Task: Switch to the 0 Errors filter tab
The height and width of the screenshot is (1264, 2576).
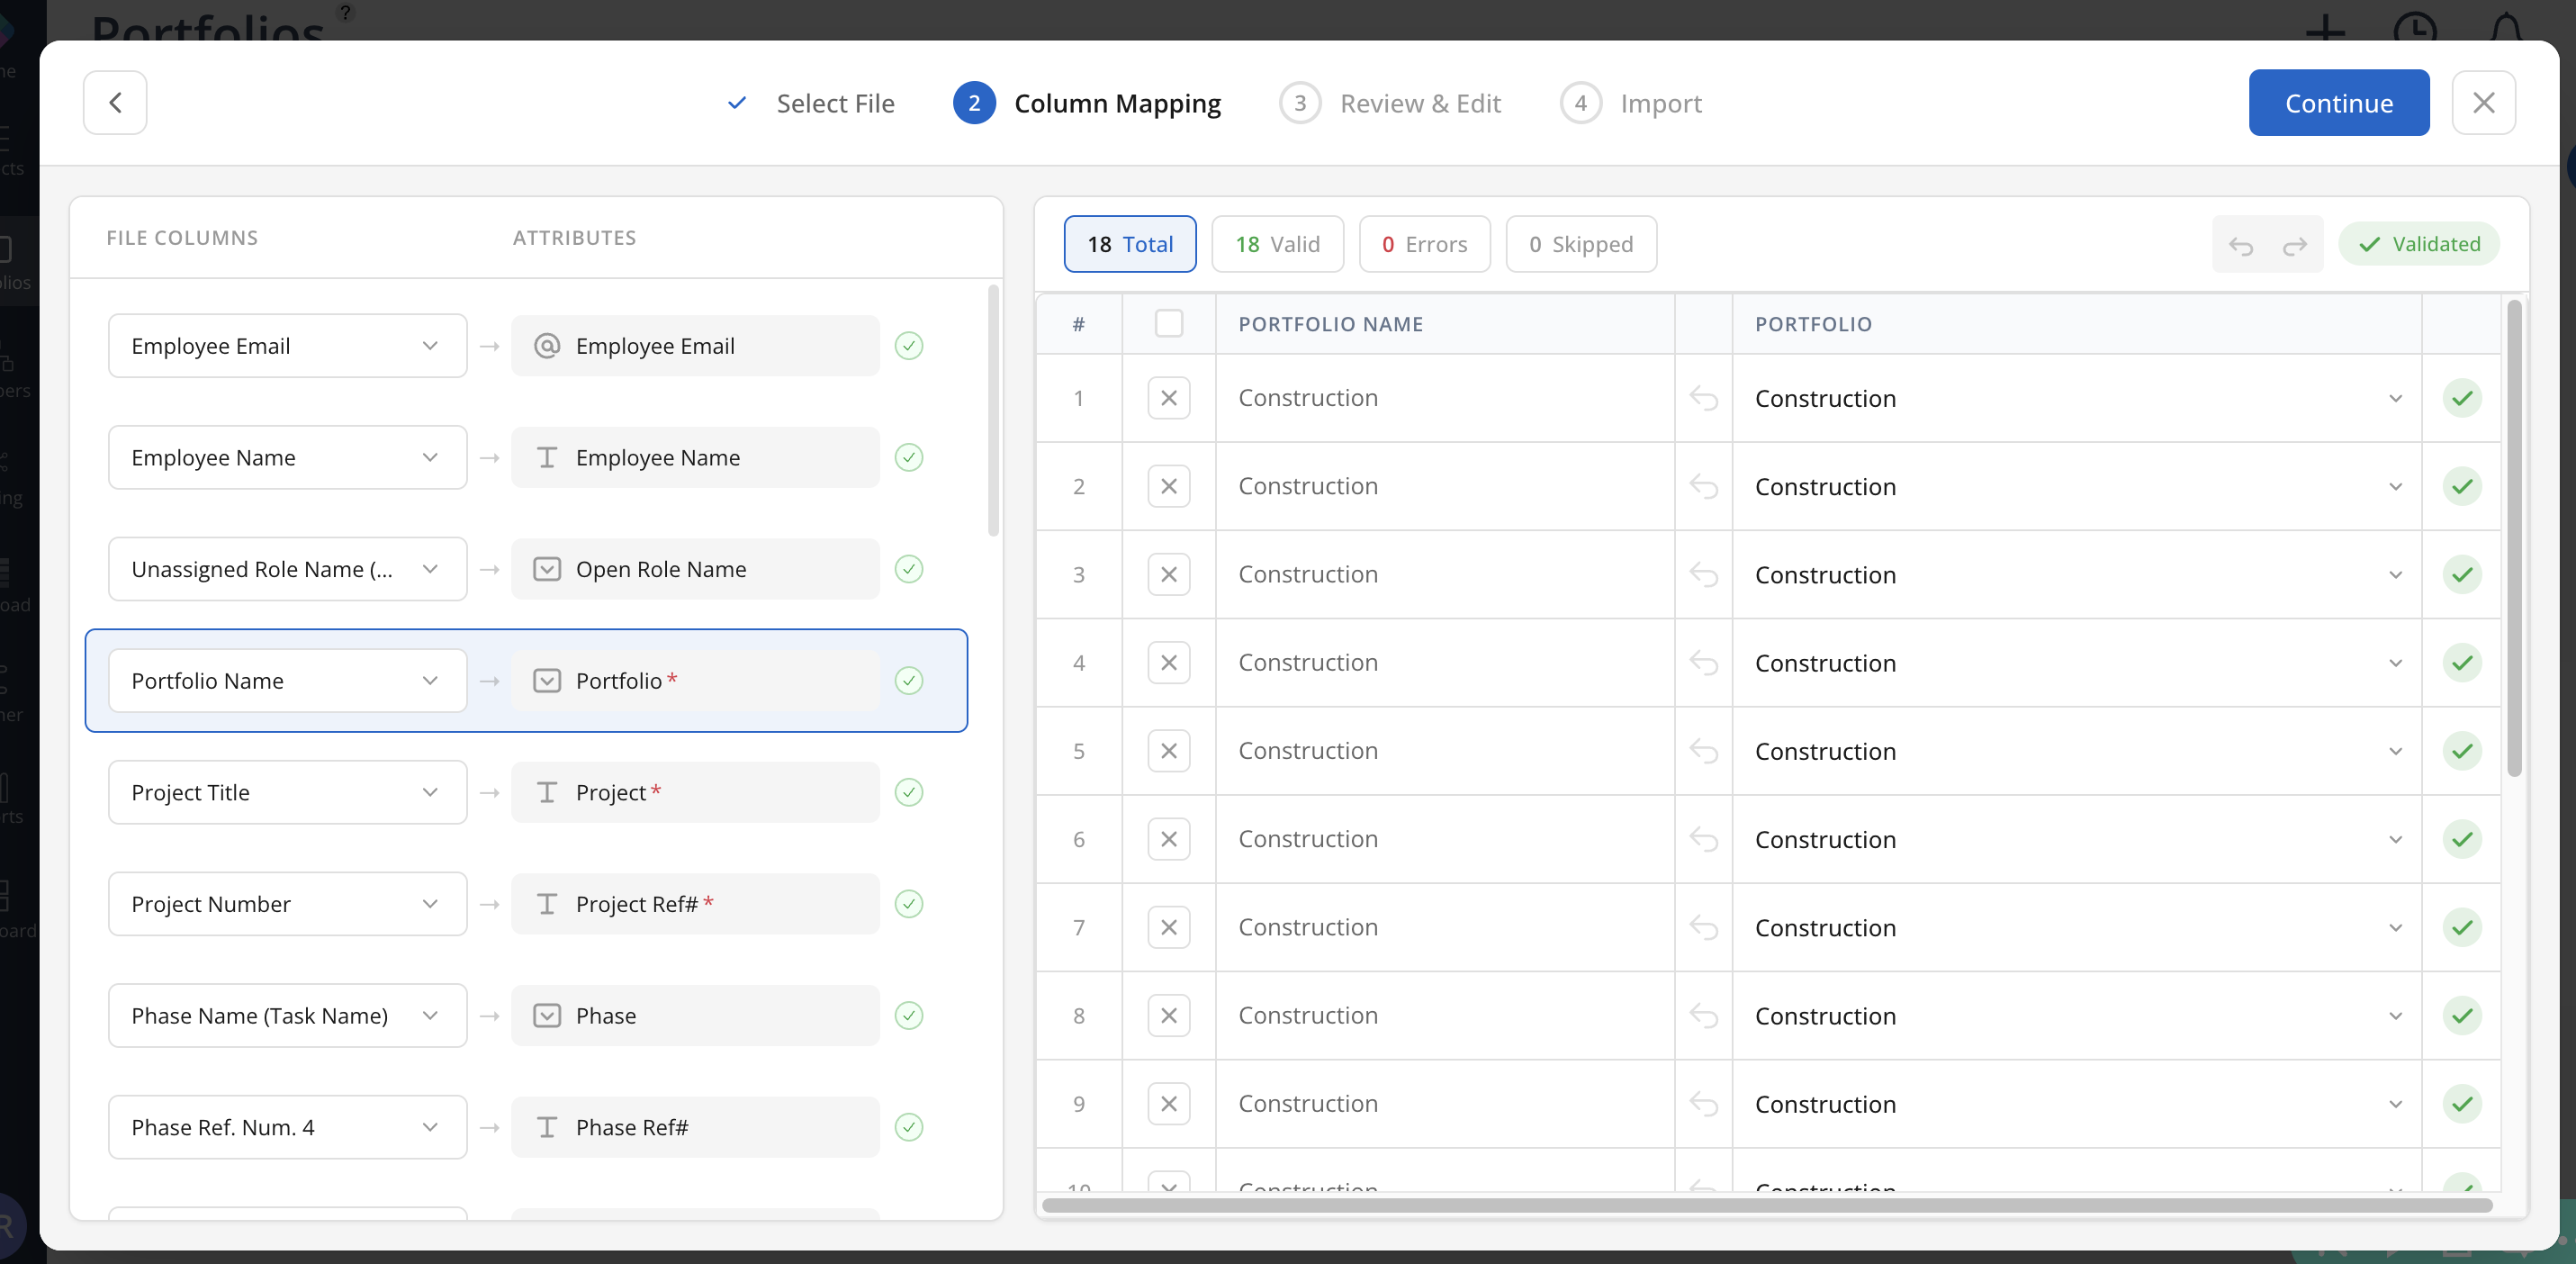Action: click(x=1424, y=244)
